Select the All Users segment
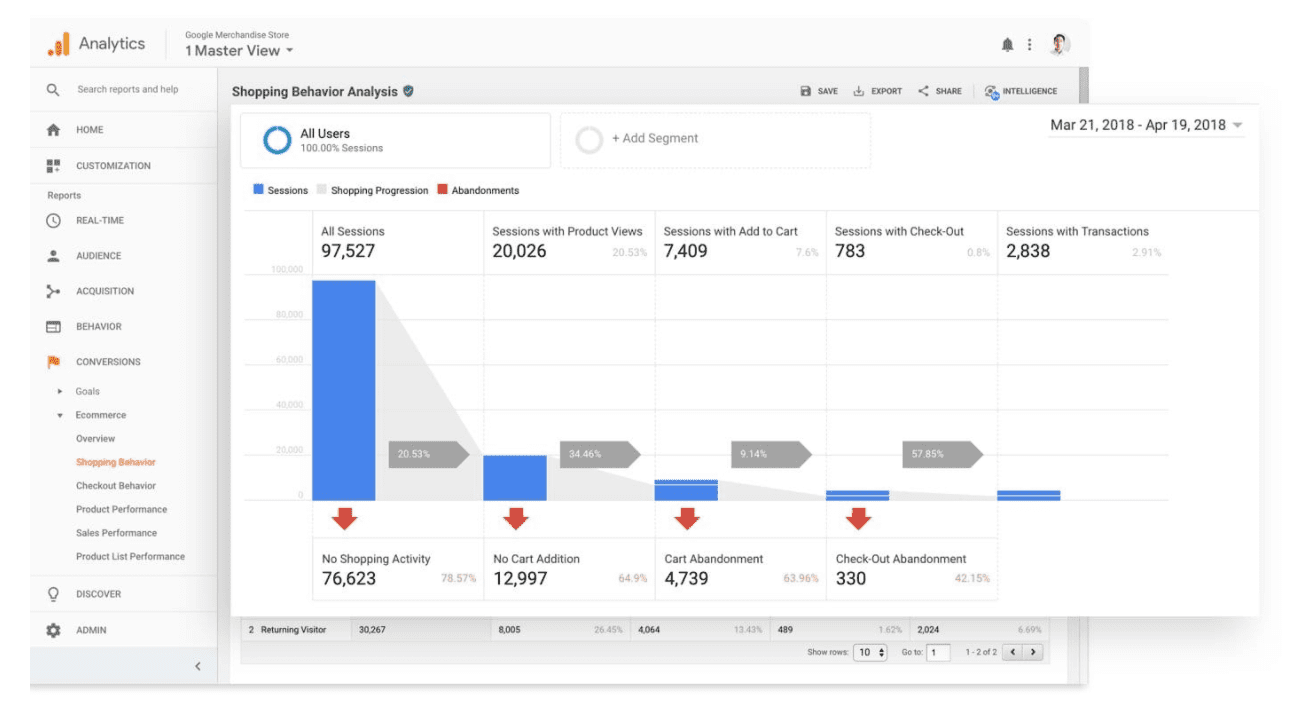The height and width of the screenshot is (704, 1296). (x=395, y=140)
